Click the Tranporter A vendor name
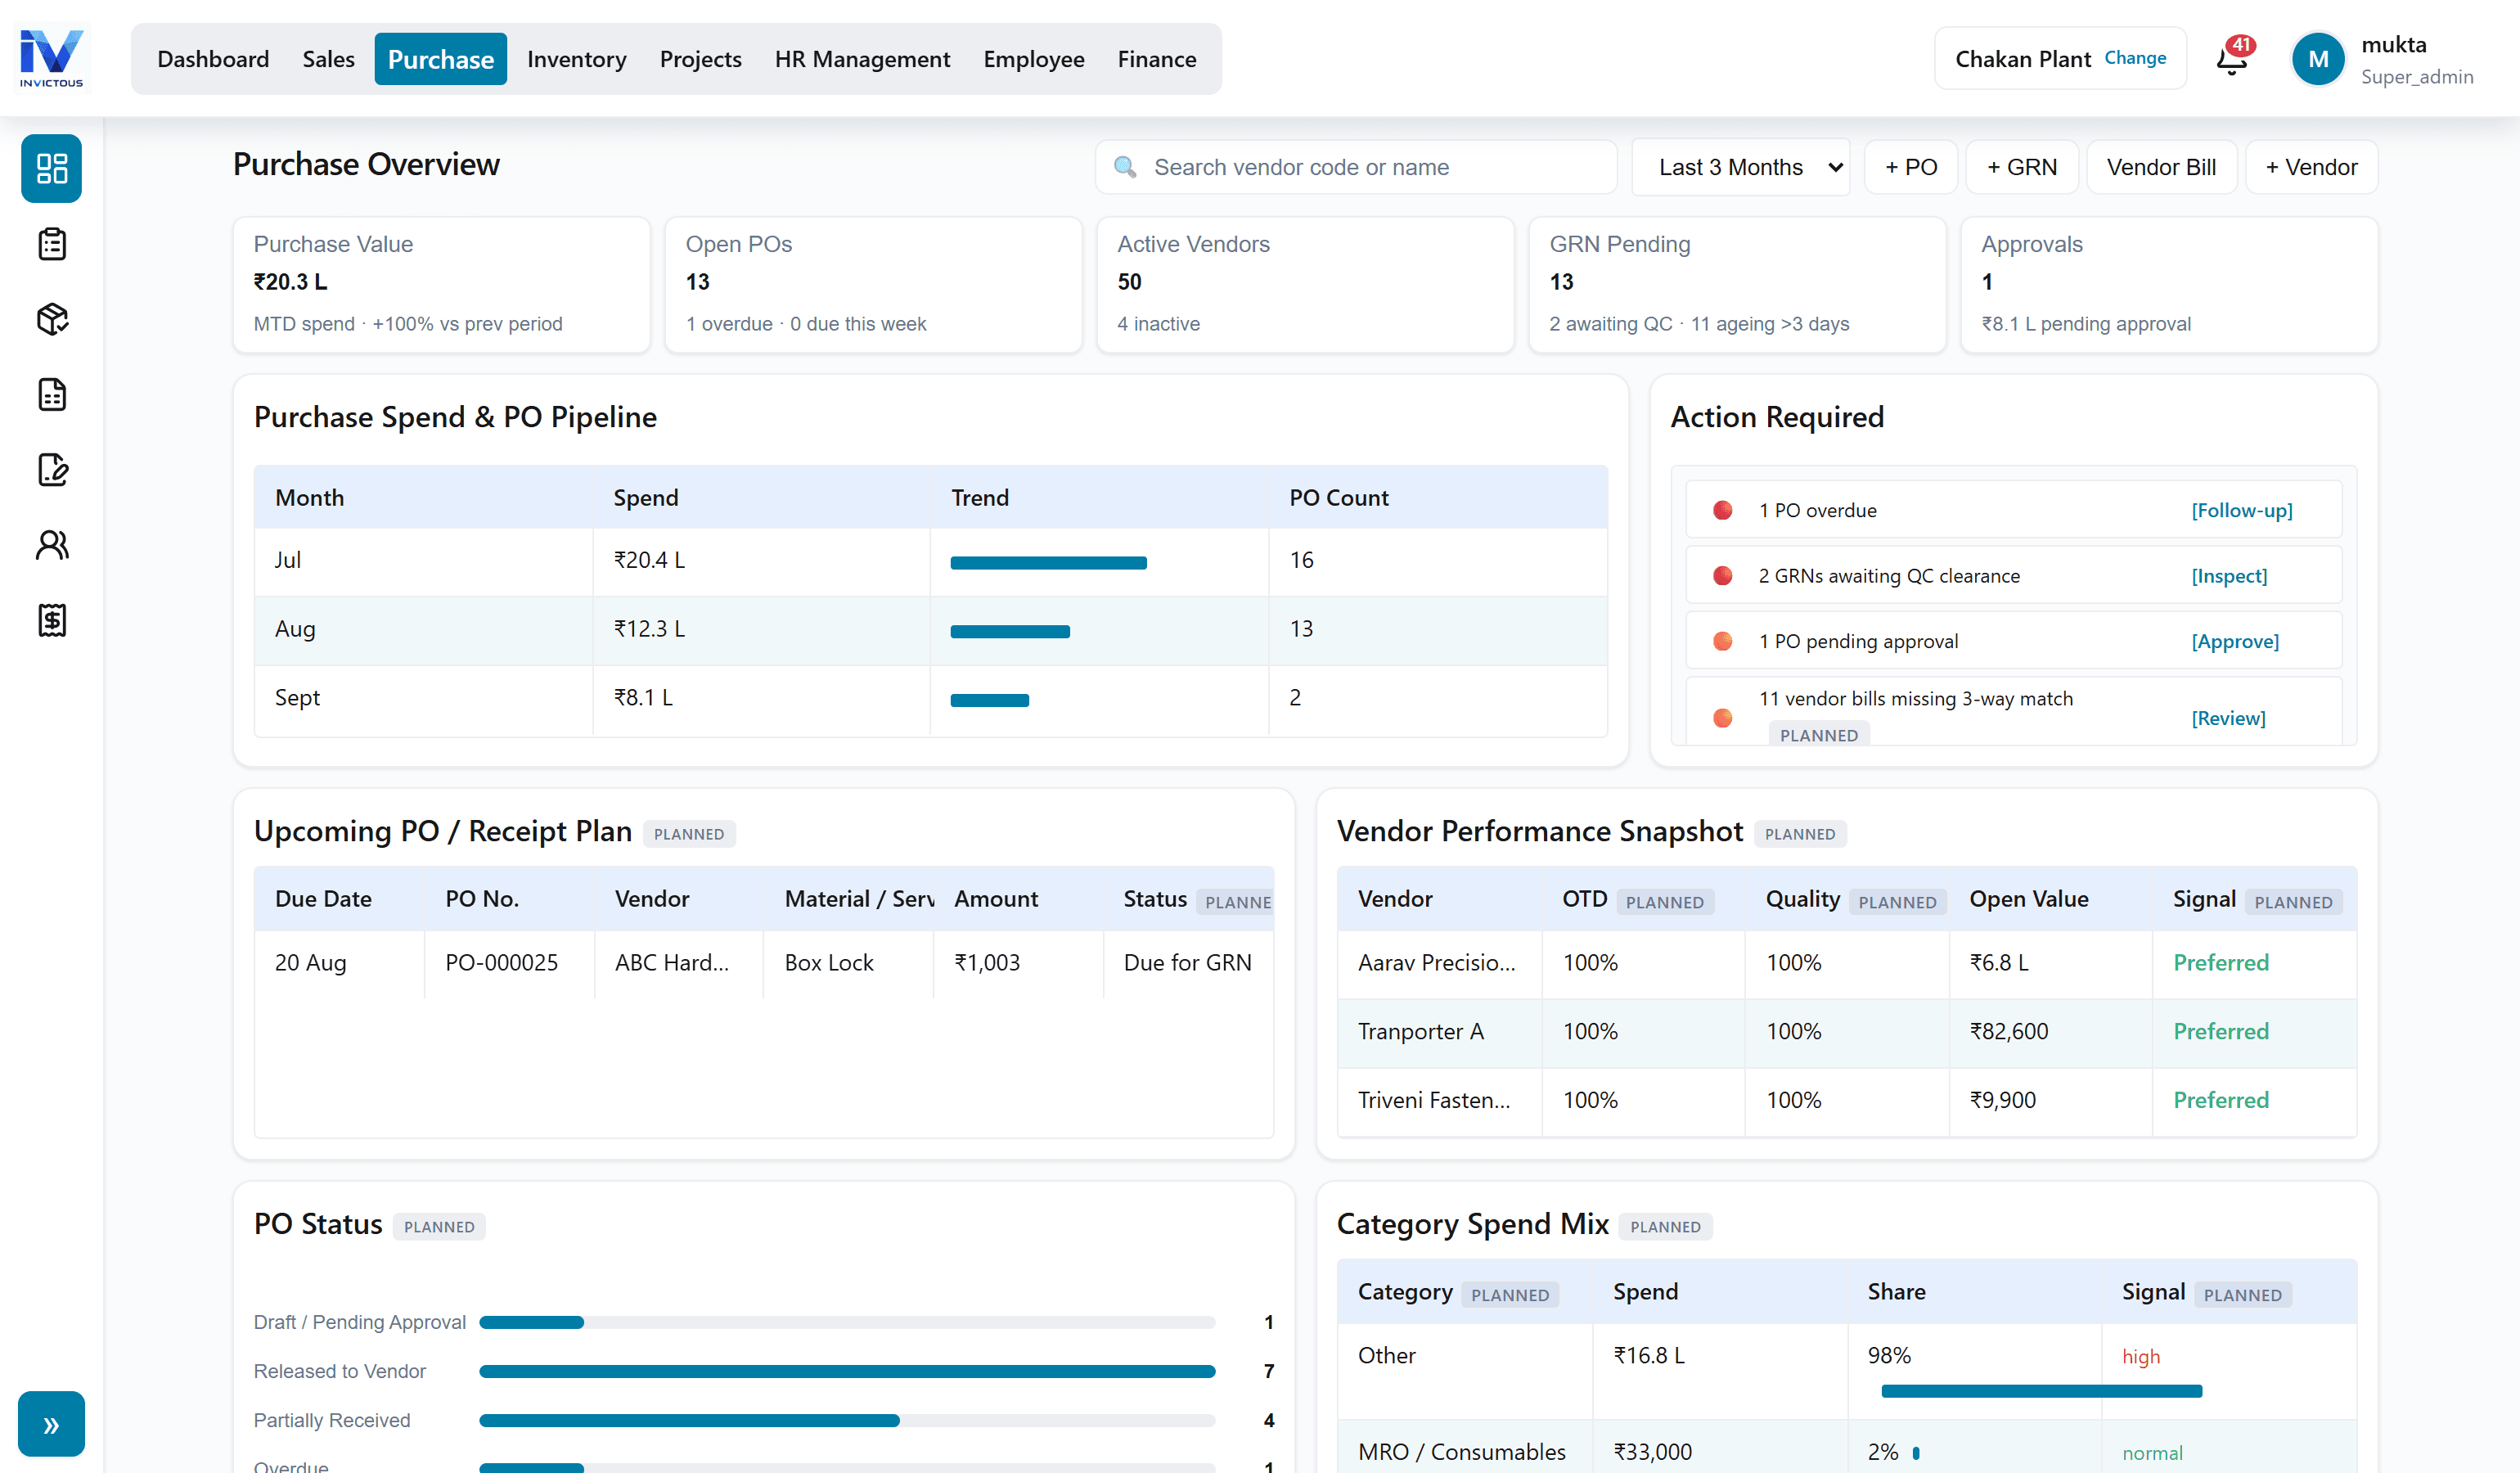 pyautogui.click(x=1420, y=1031)
